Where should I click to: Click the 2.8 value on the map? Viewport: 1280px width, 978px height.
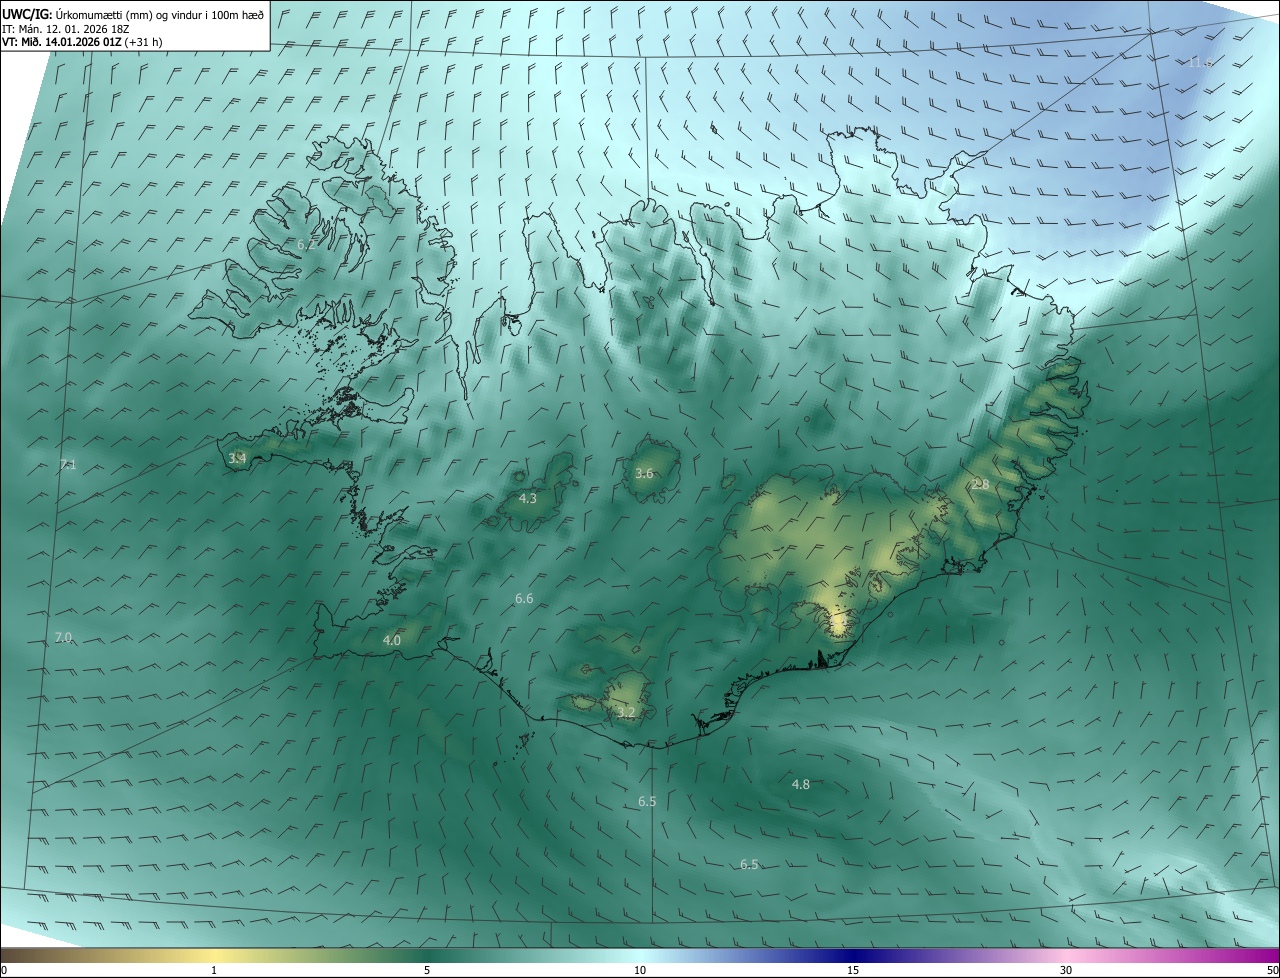coord(980,484)
